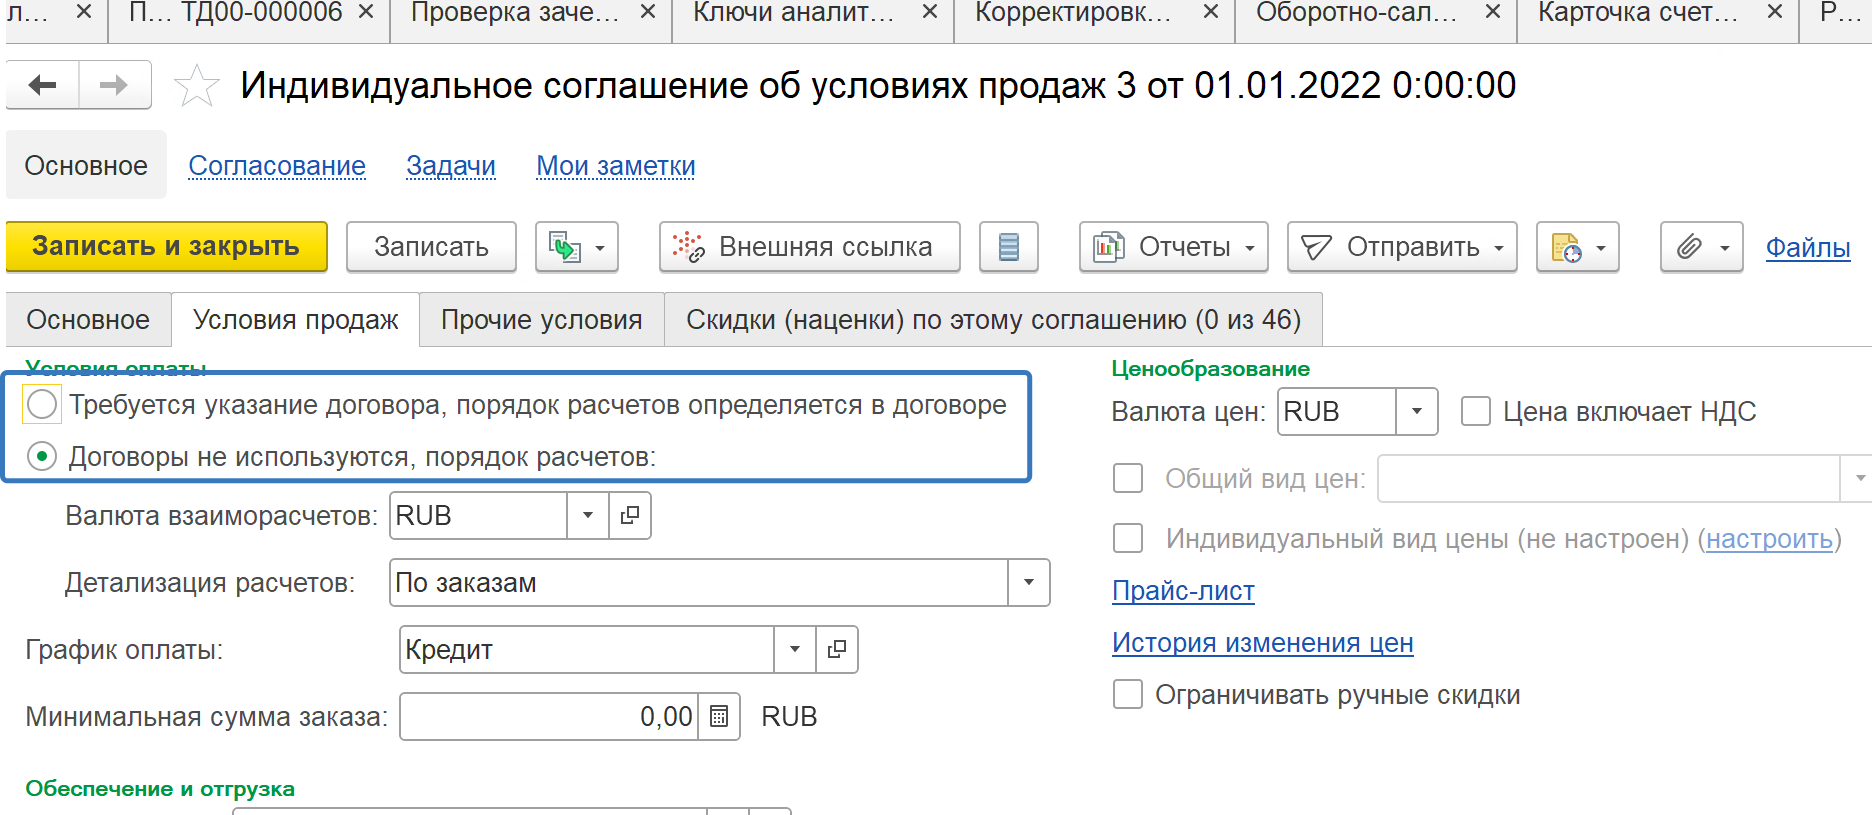Screen dimensions: 1872x815
Task: Open calculator for Минимальная сумма заказа
Action: pos(718,716)
